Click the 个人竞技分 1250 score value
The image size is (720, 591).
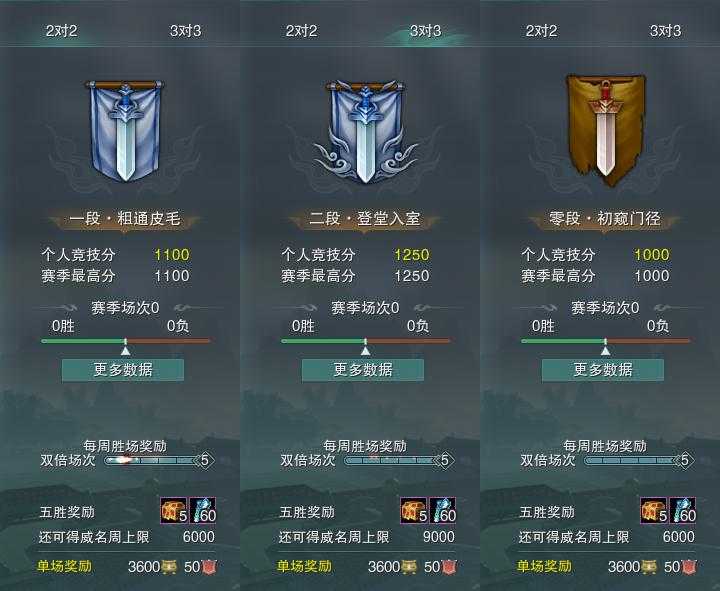[x=412, y=255]
